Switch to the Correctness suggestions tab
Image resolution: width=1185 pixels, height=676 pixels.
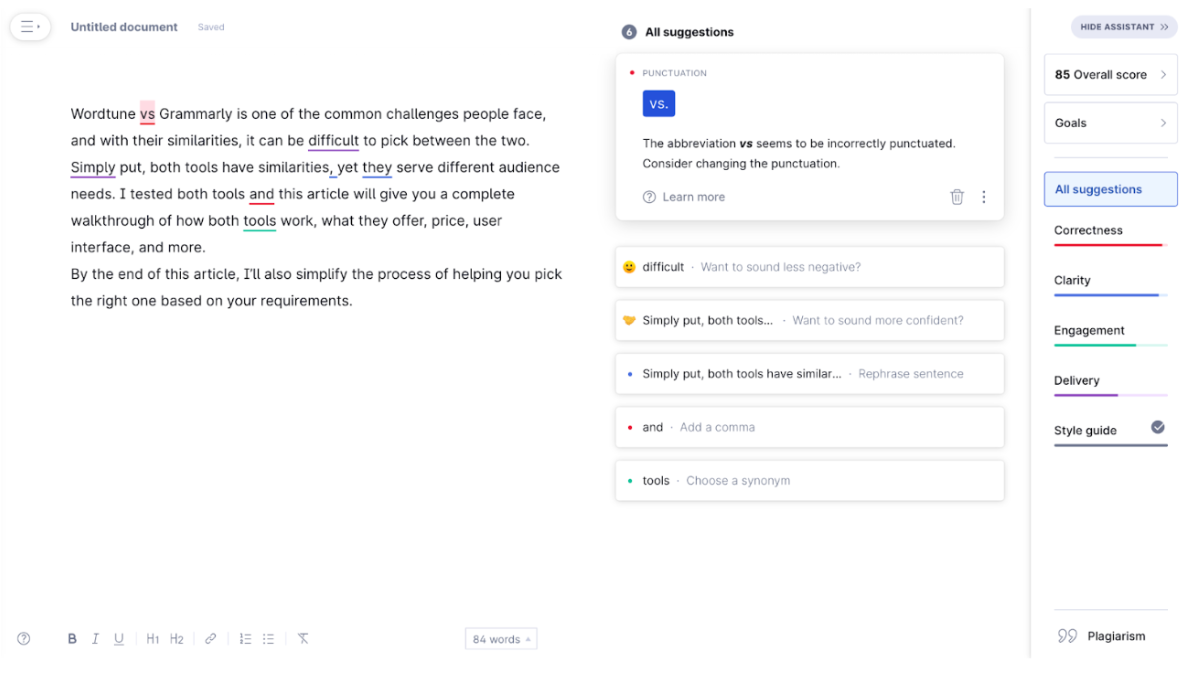click(1088, 230)
